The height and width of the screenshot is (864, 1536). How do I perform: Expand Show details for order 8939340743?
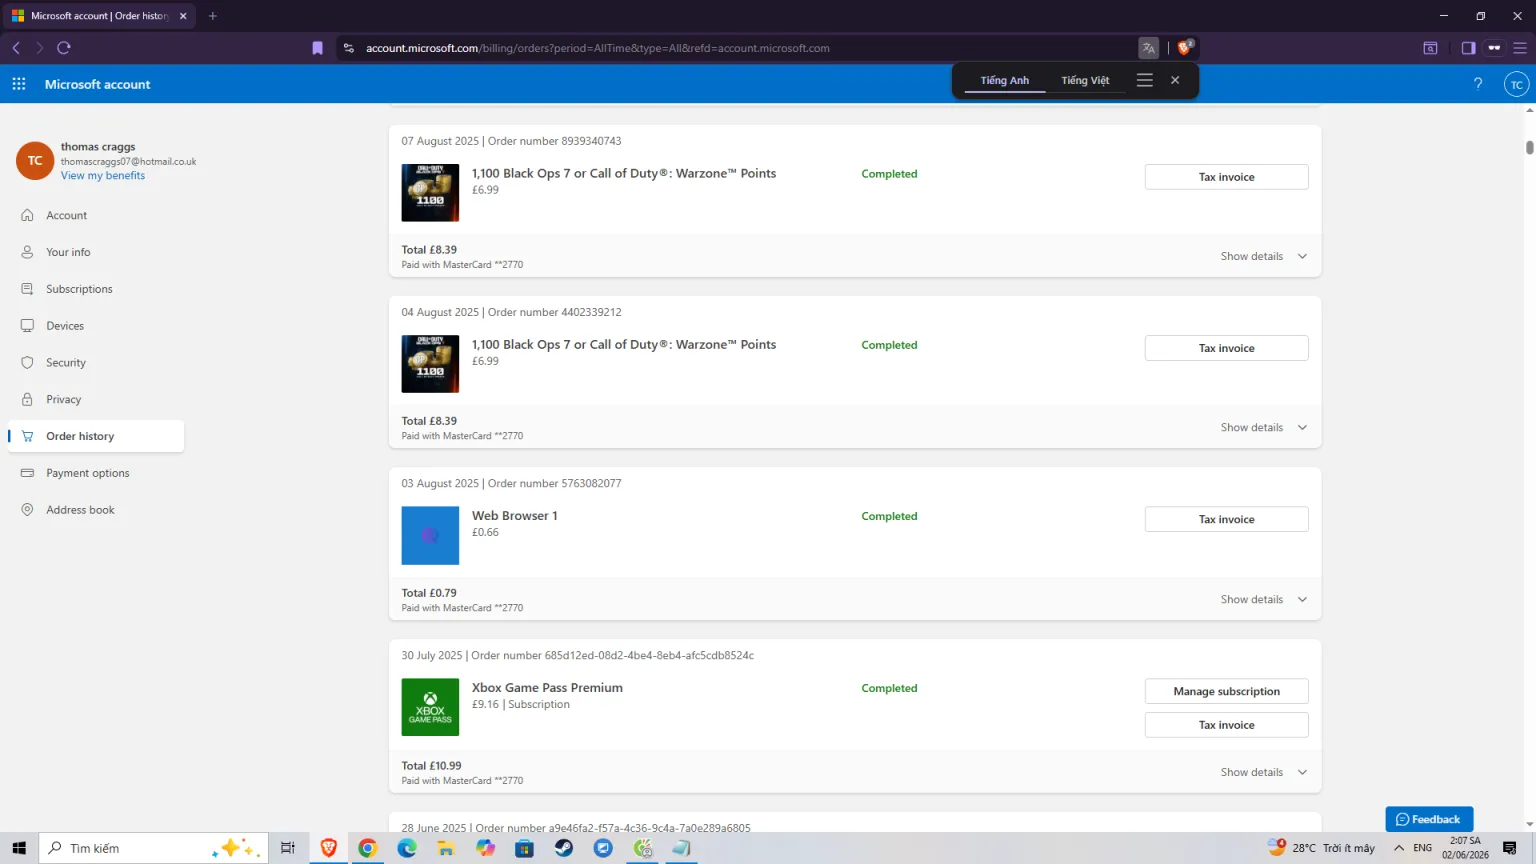(x=1264, y=256)
